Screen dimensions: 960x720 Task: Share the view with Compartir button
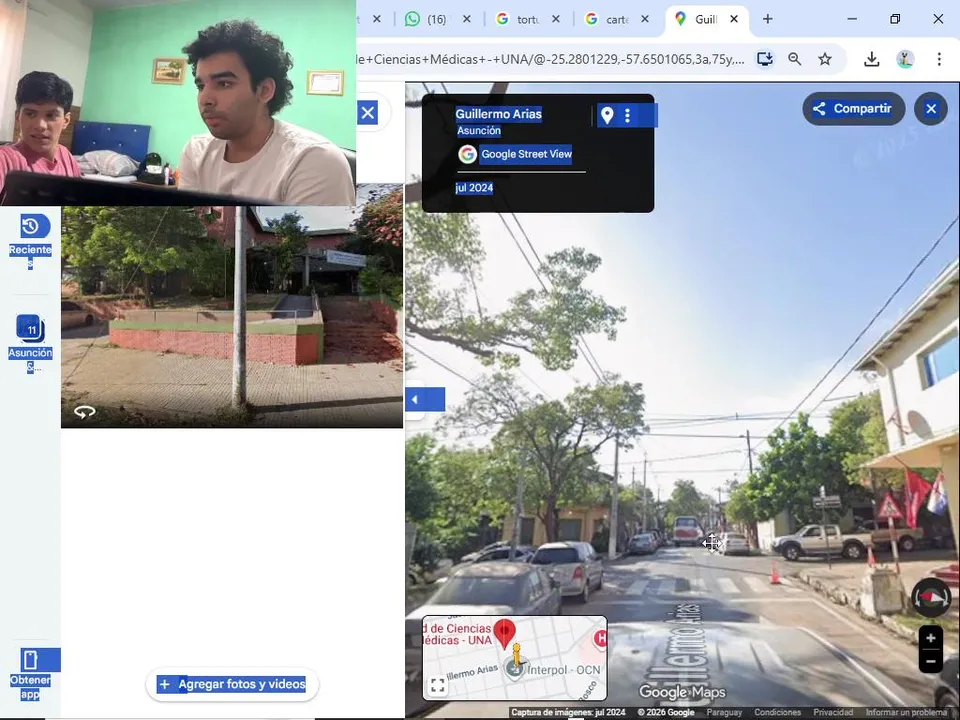[853, 109]
